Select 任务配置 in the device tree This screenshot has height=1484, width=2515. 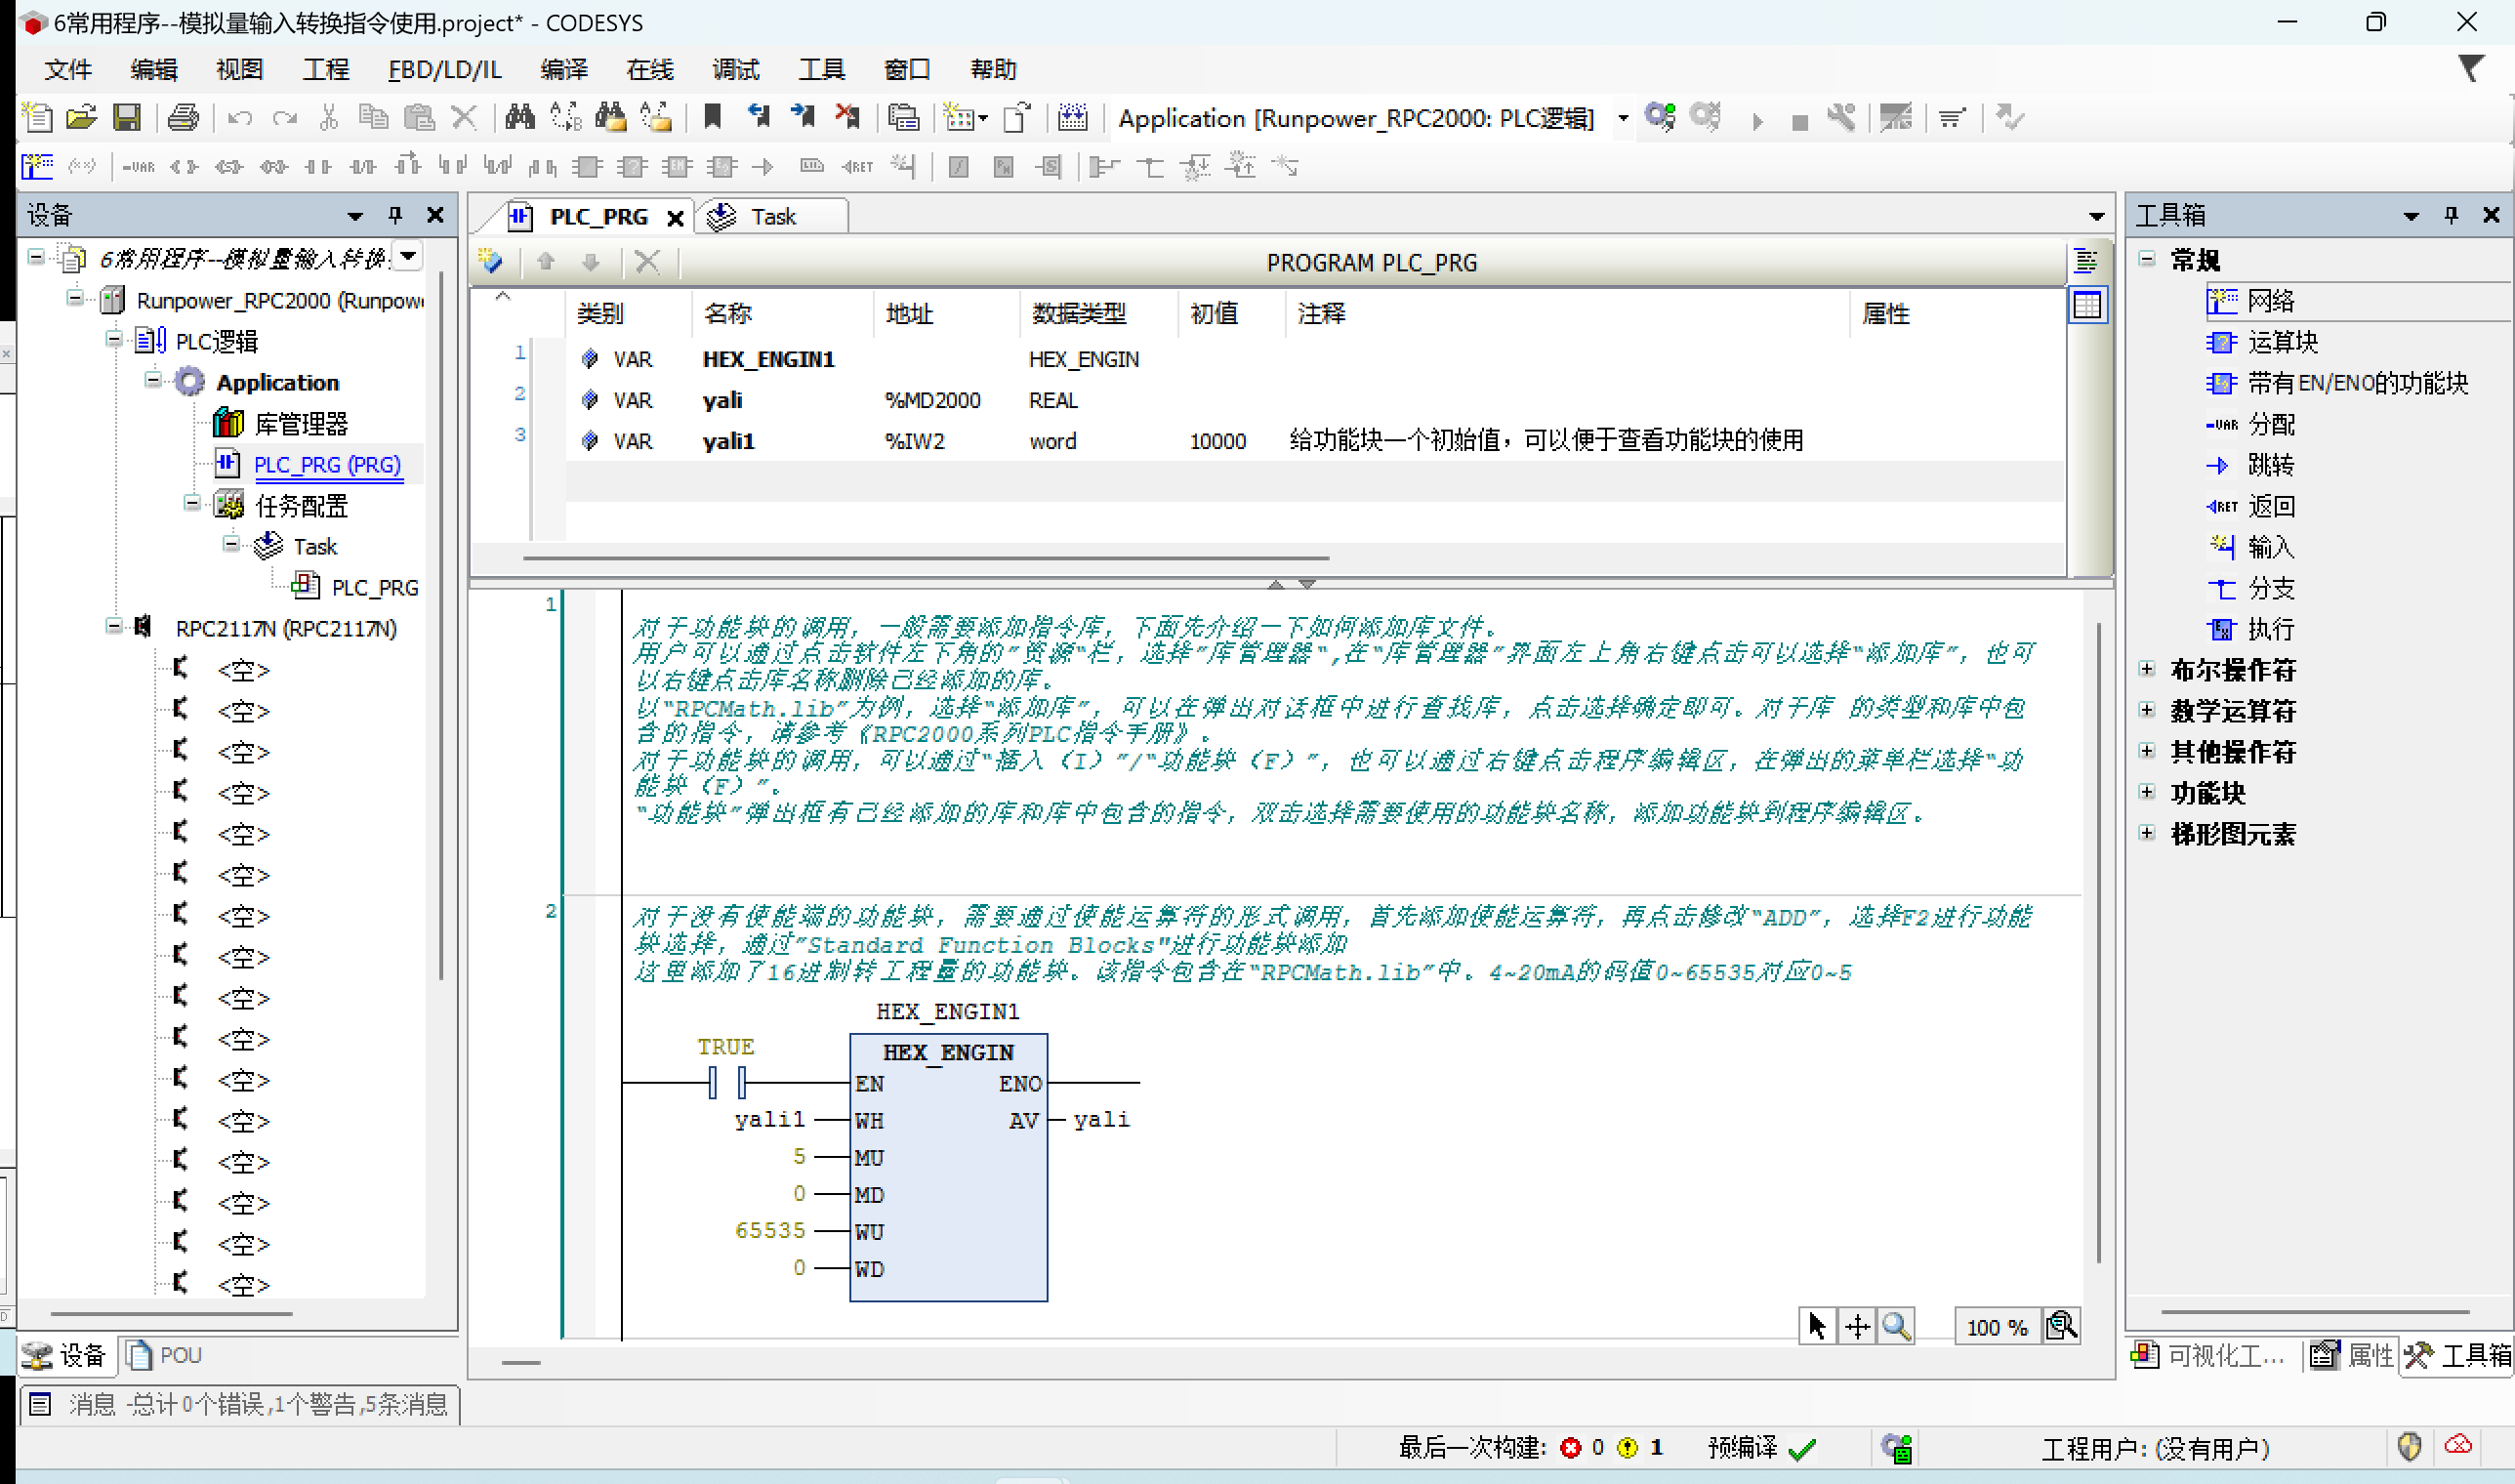300,506
